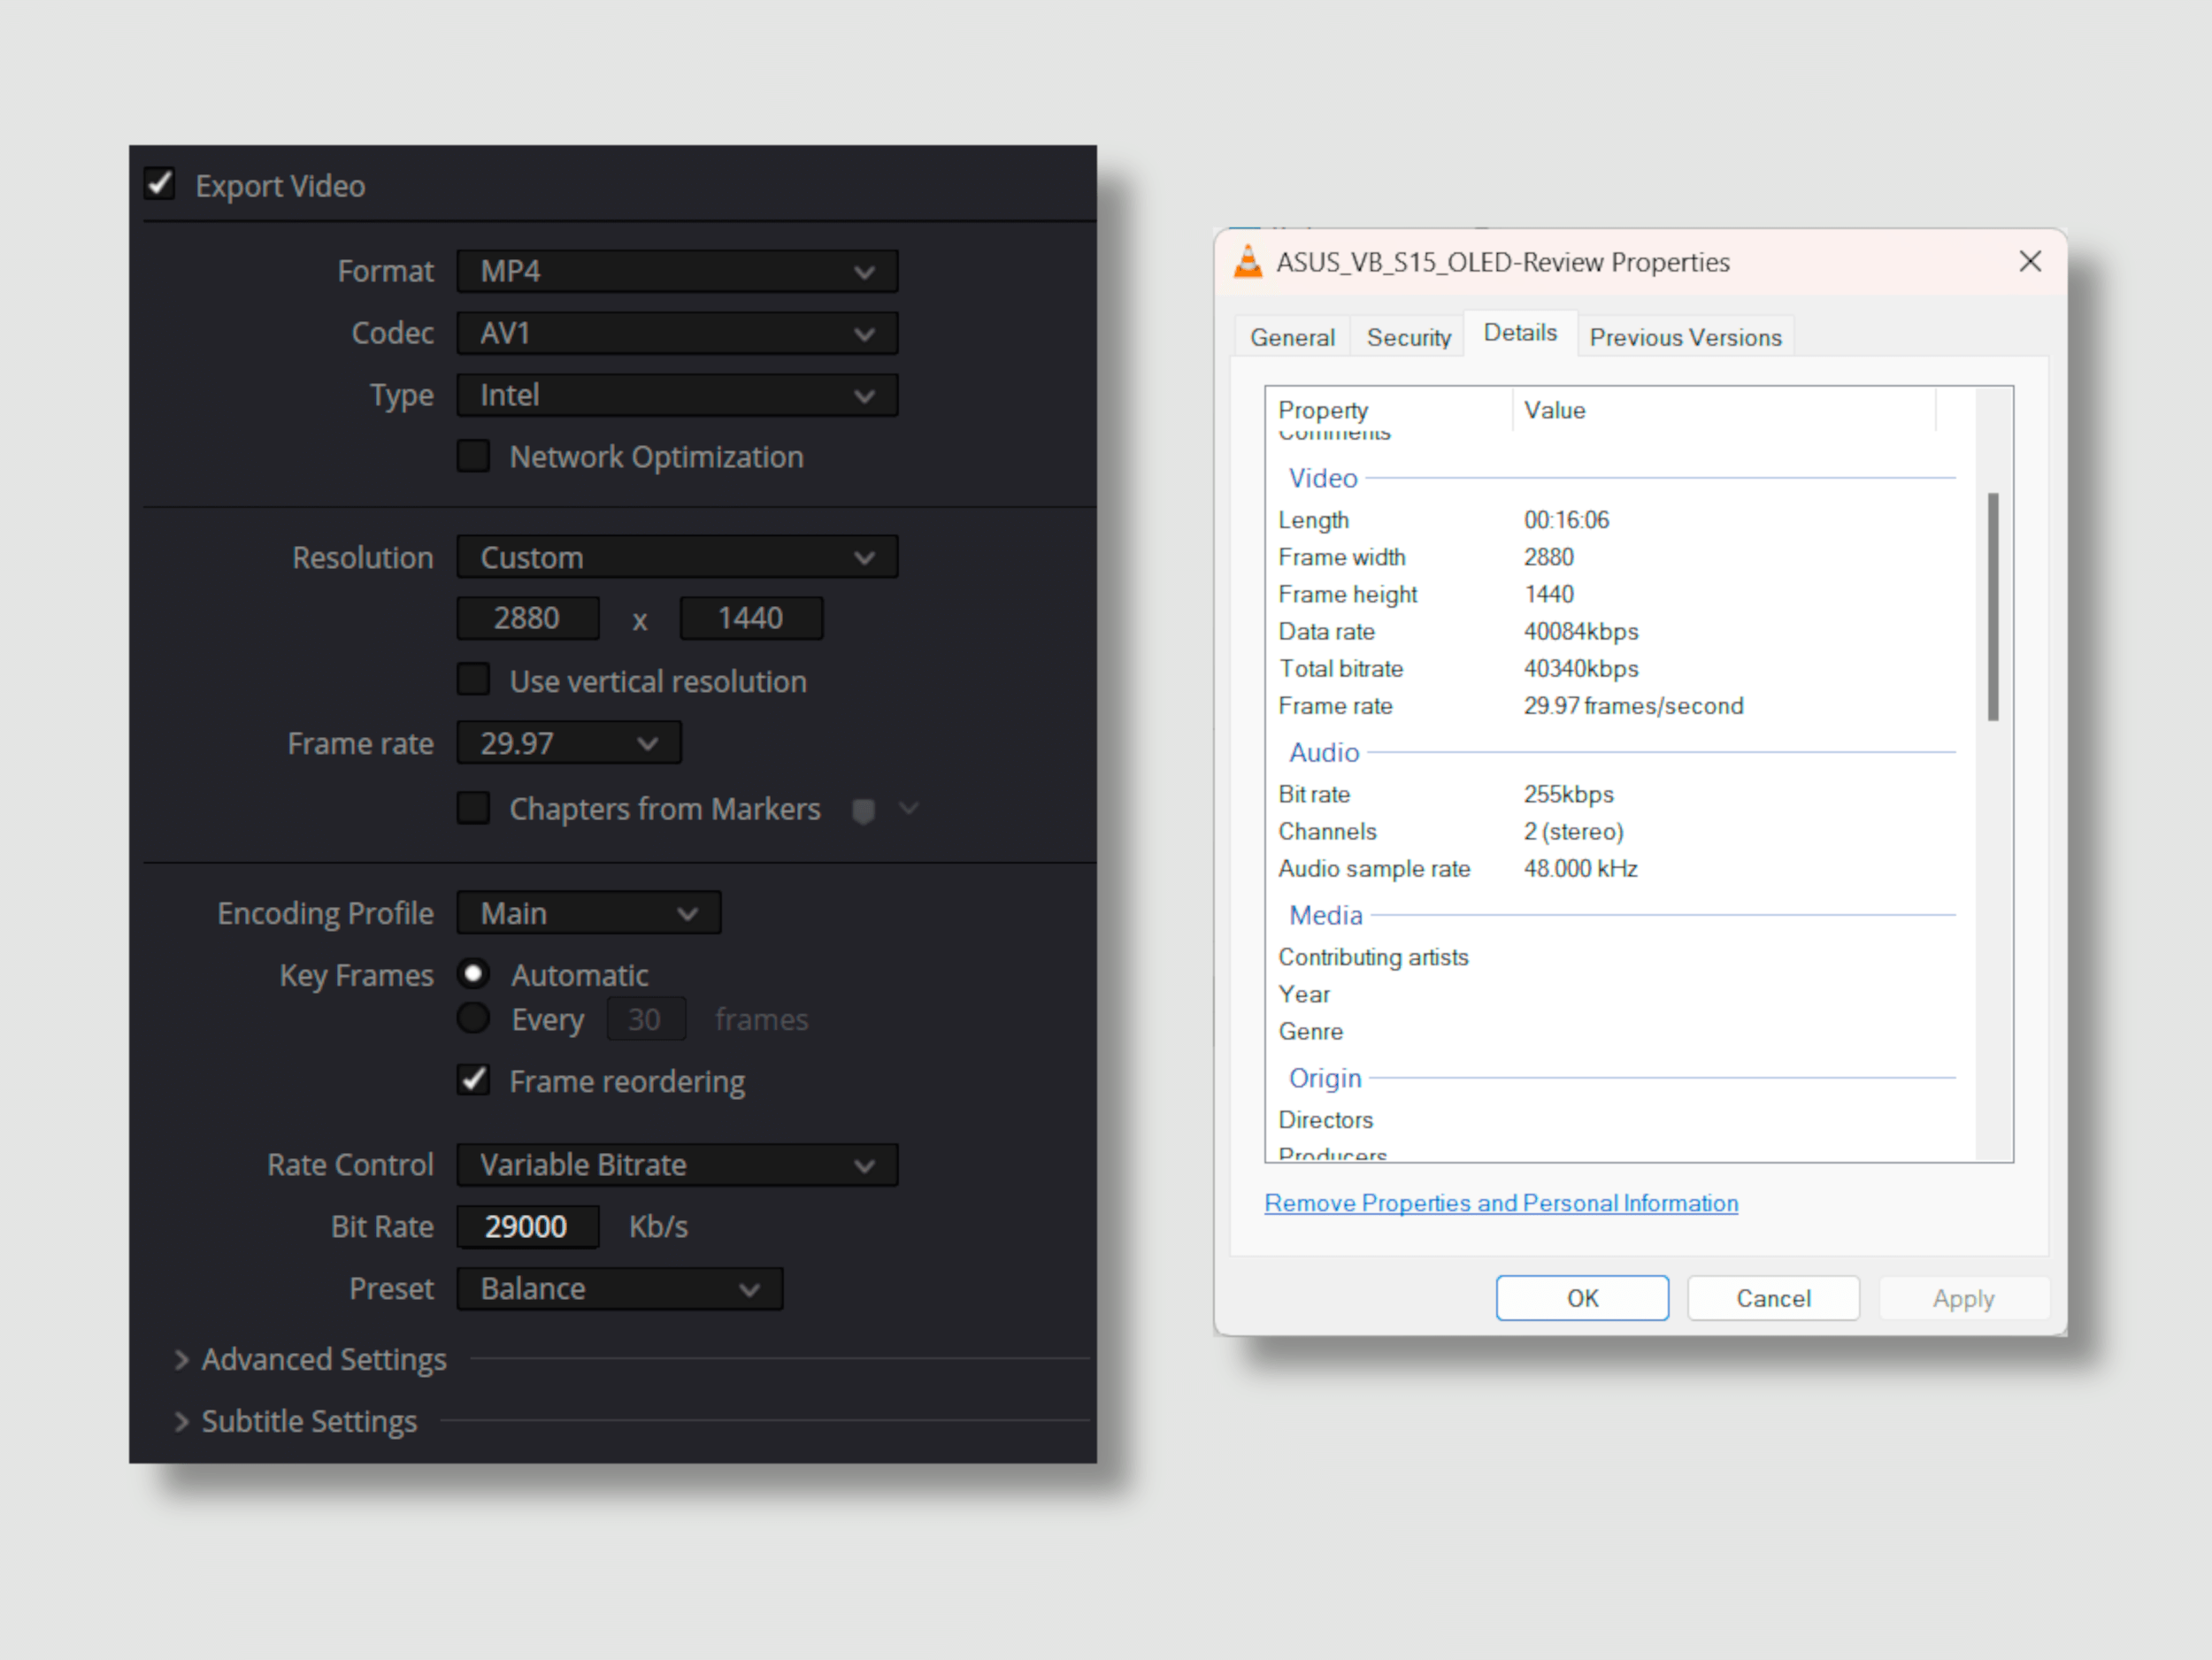
Task: Select the Audio sample rate value 48.000 kHz
Action: (x=1580, y=868)
